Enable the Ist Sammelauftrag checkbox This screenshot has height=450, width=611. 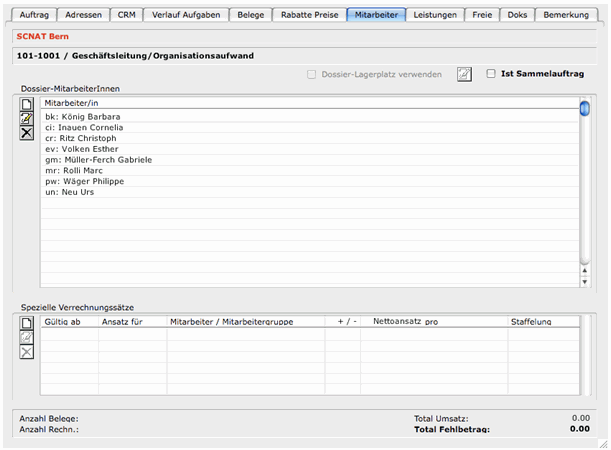491,74
